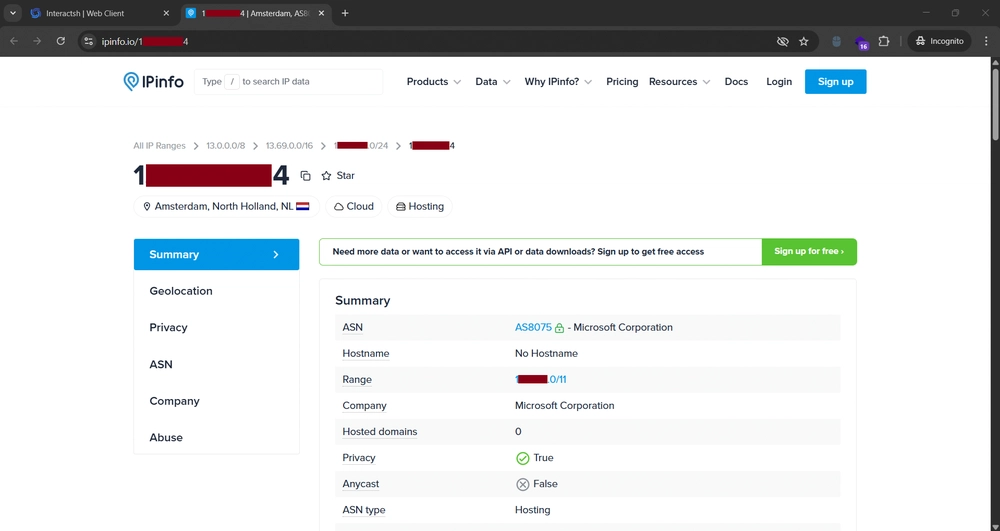This screenshot has height=531, width=1000.
Task: Reload the page
Action: [x=61, y=41]
